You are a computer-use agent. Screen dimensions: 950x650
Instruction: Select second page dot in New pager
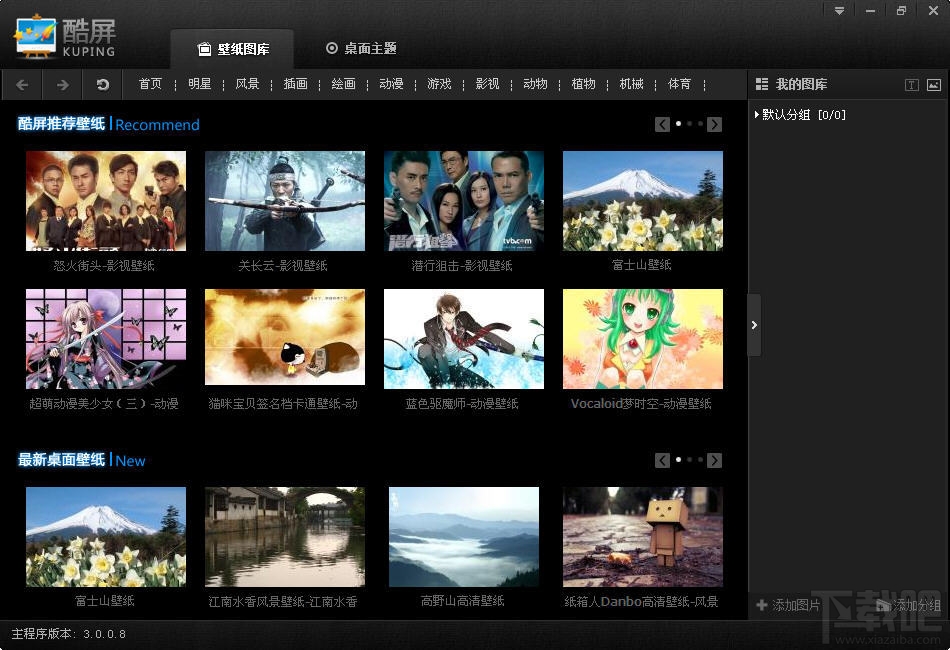689,460
